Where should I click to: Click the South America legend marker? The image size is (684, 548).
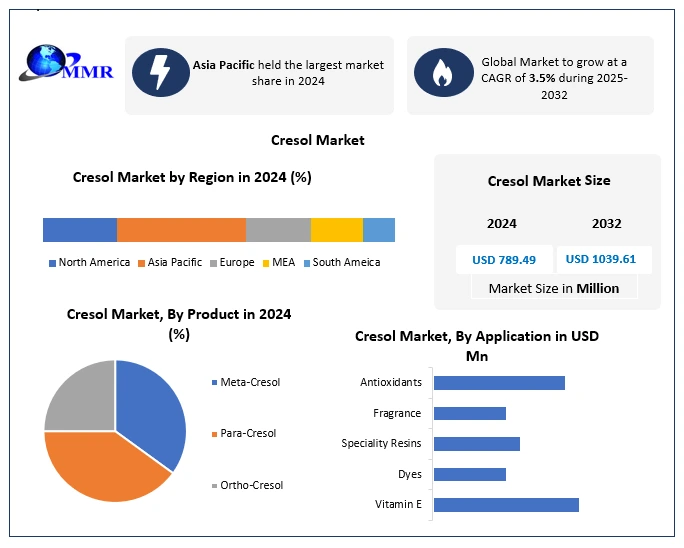point(306,263)
